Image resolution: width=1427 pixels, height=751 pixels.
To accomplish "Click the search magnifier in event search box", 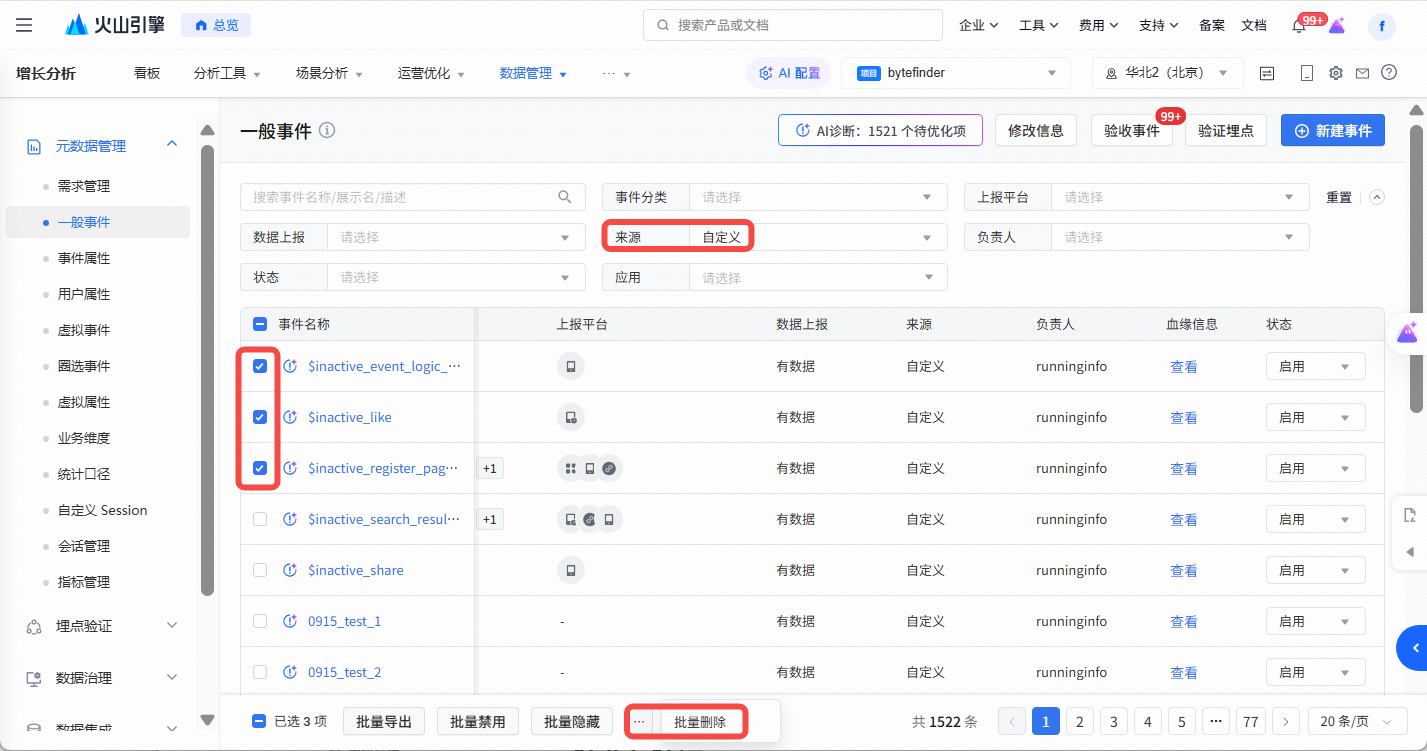I will [x=565, y=197].
